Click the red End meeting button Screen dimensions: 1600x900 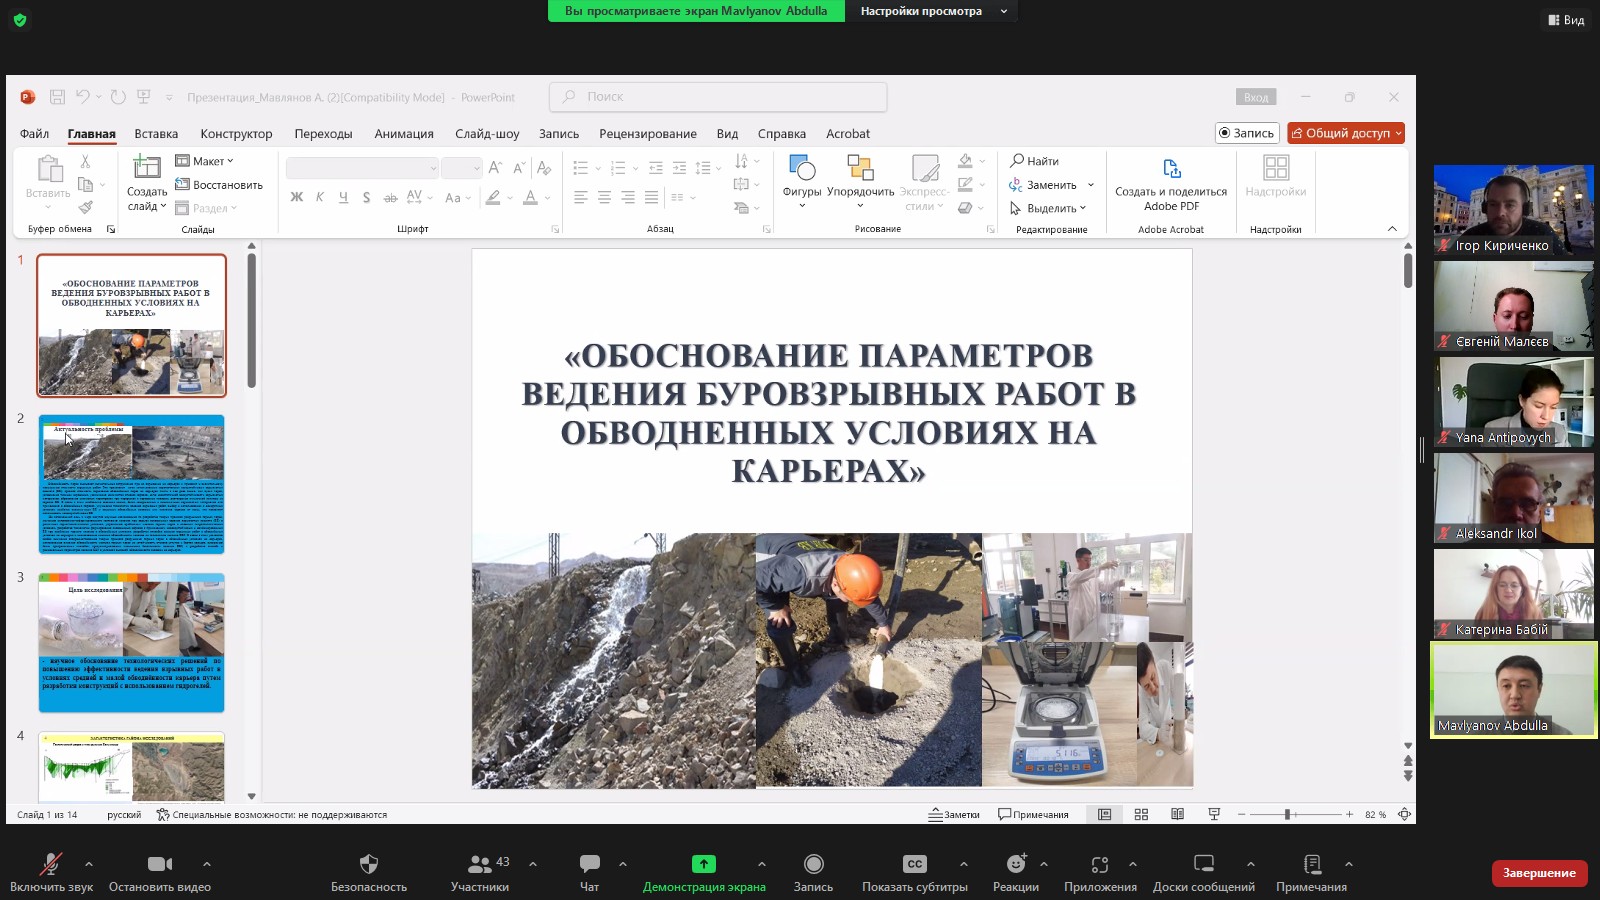[x=1538, y=873]
